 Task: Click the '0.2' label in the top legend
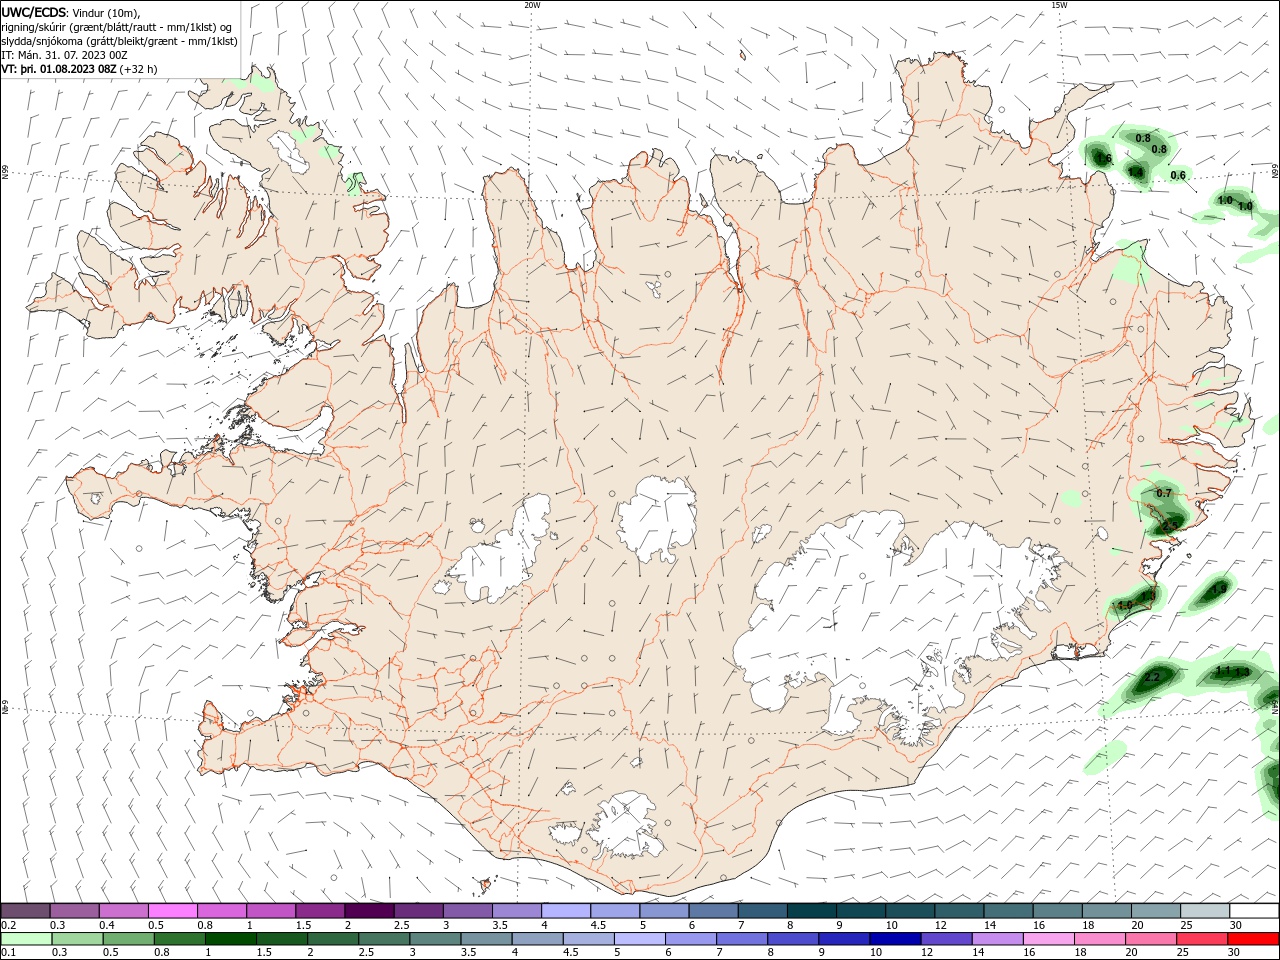(x=9, y=925)
